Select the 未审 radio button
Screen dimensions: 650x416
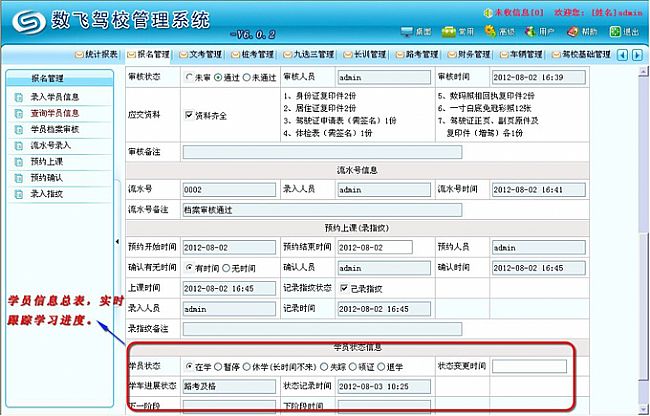tap(189, 77)
